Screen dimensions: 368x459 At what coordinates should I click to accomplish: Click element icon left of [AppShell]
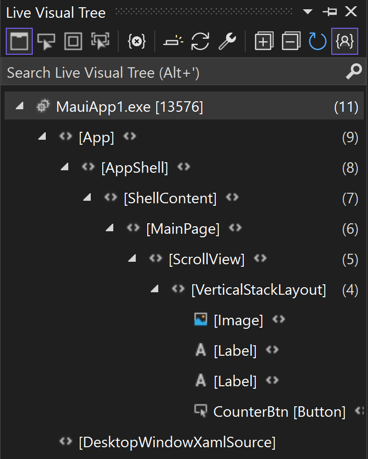coord(88,167)
